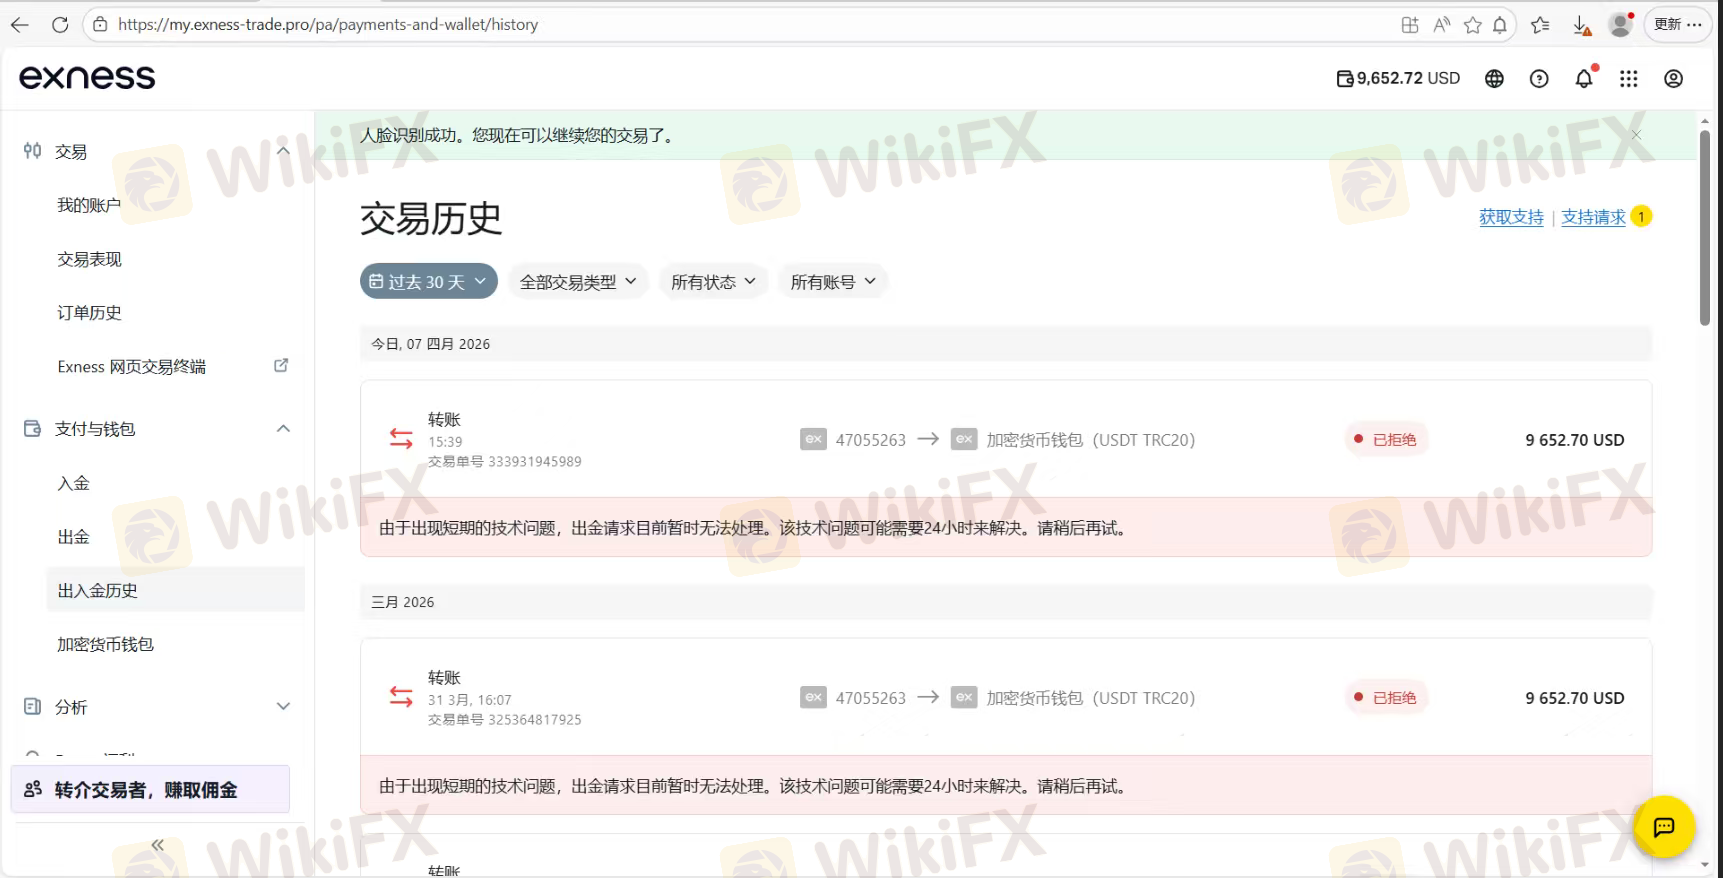Click the 支付与钱包 wallet icon in sidebar

coord(32,429)
